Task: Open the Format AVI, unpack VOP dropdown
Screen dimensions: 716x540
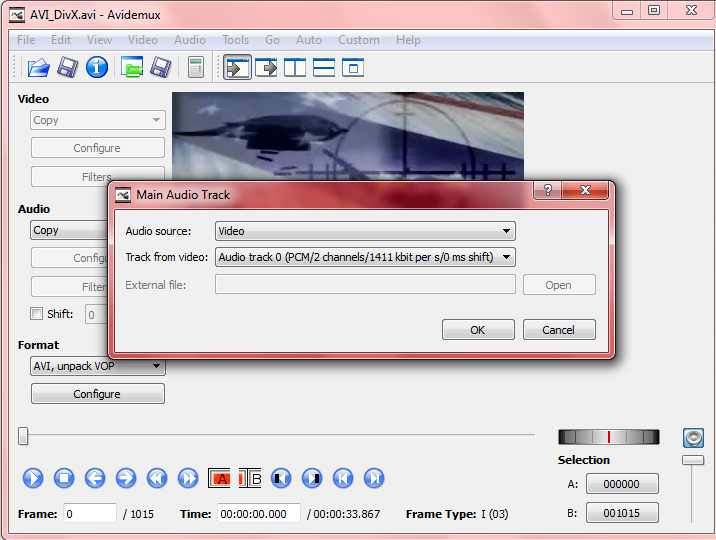Action: (98, 366)
